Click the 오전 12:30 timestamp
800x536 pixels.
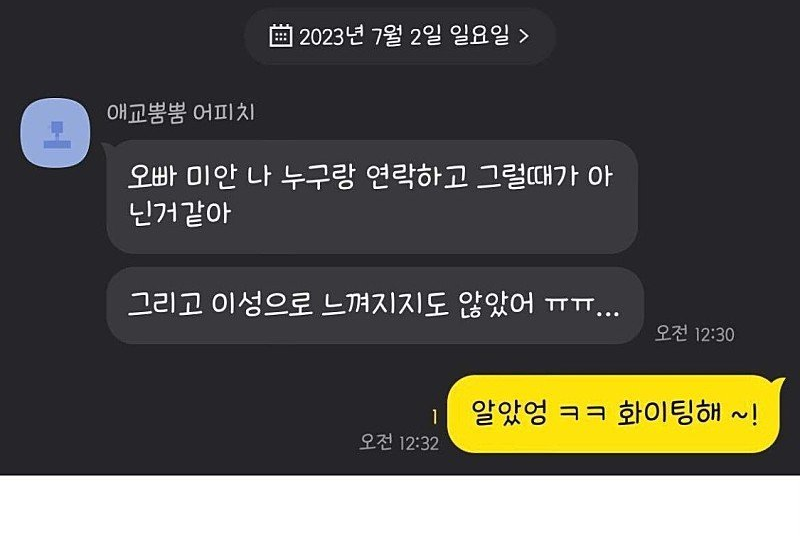pyautogui.click(x=694, y=334)
